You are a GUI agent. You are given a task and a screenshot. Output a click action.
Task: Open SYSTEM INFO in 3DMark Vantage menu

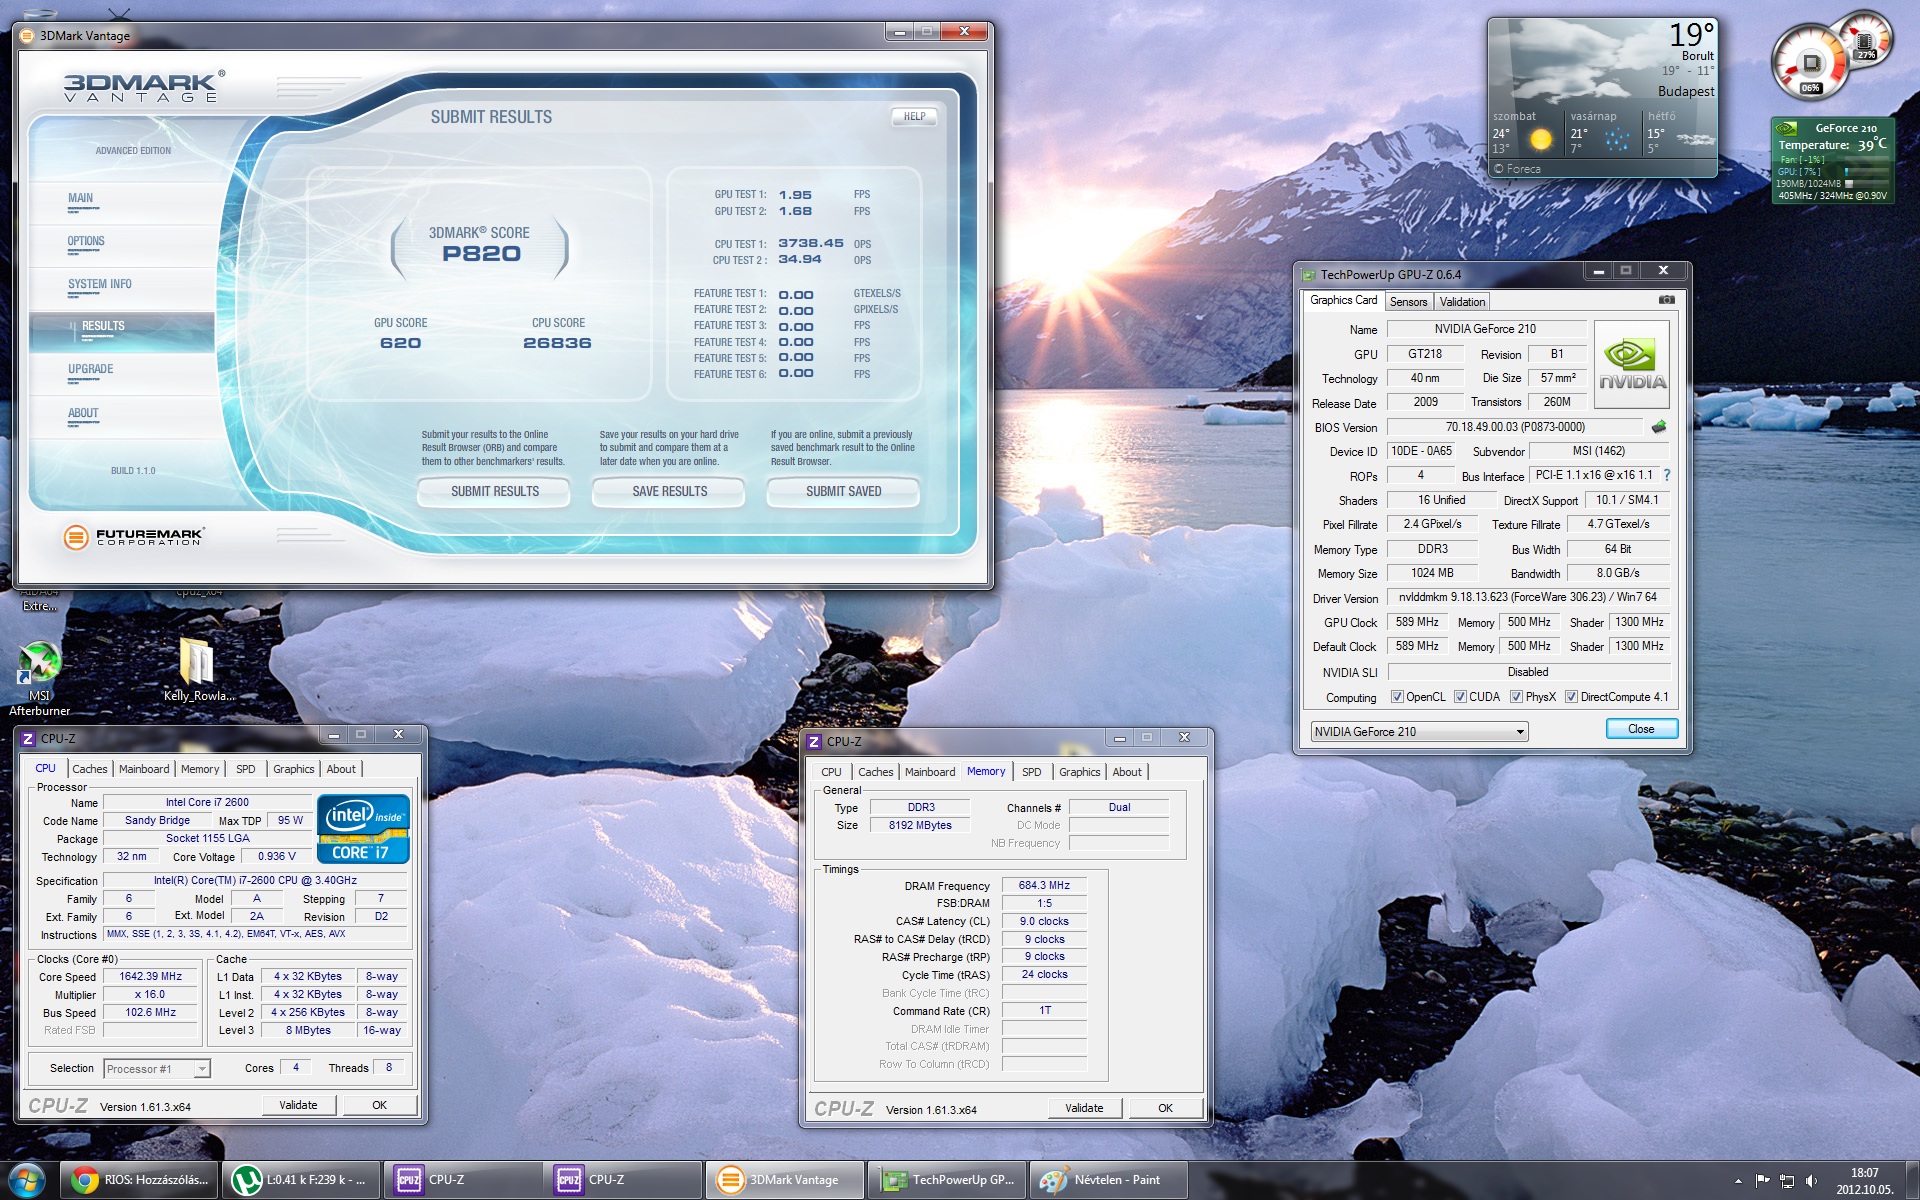100,285
